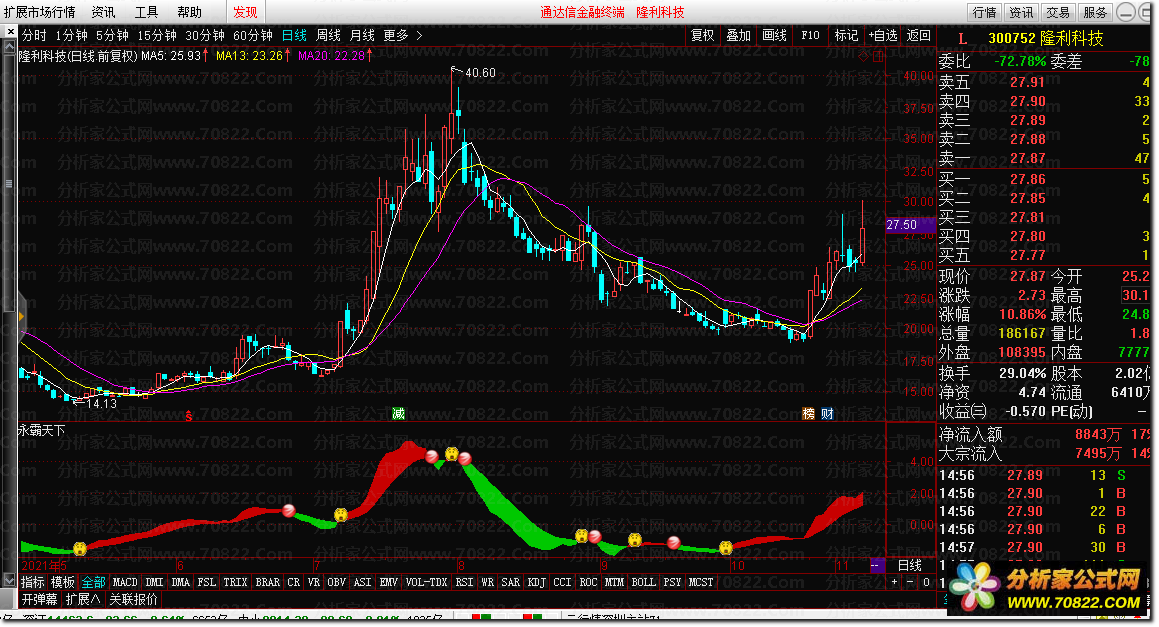
Task: Open 日线 period selector at bottom right
Action: (910, 565)
